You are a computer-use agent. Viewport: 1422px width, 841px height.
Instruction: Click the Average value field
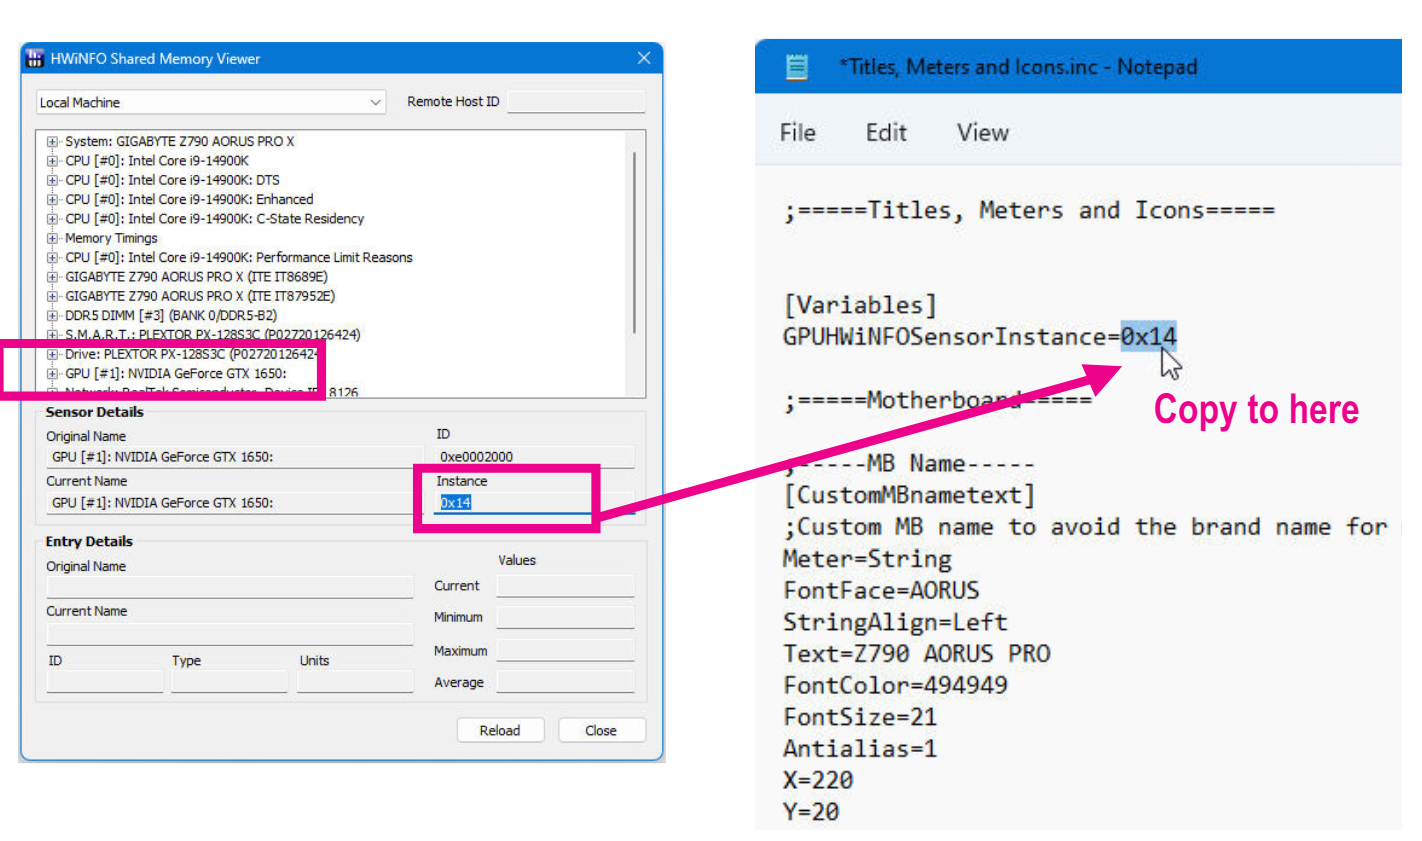(x=566, y=683)
